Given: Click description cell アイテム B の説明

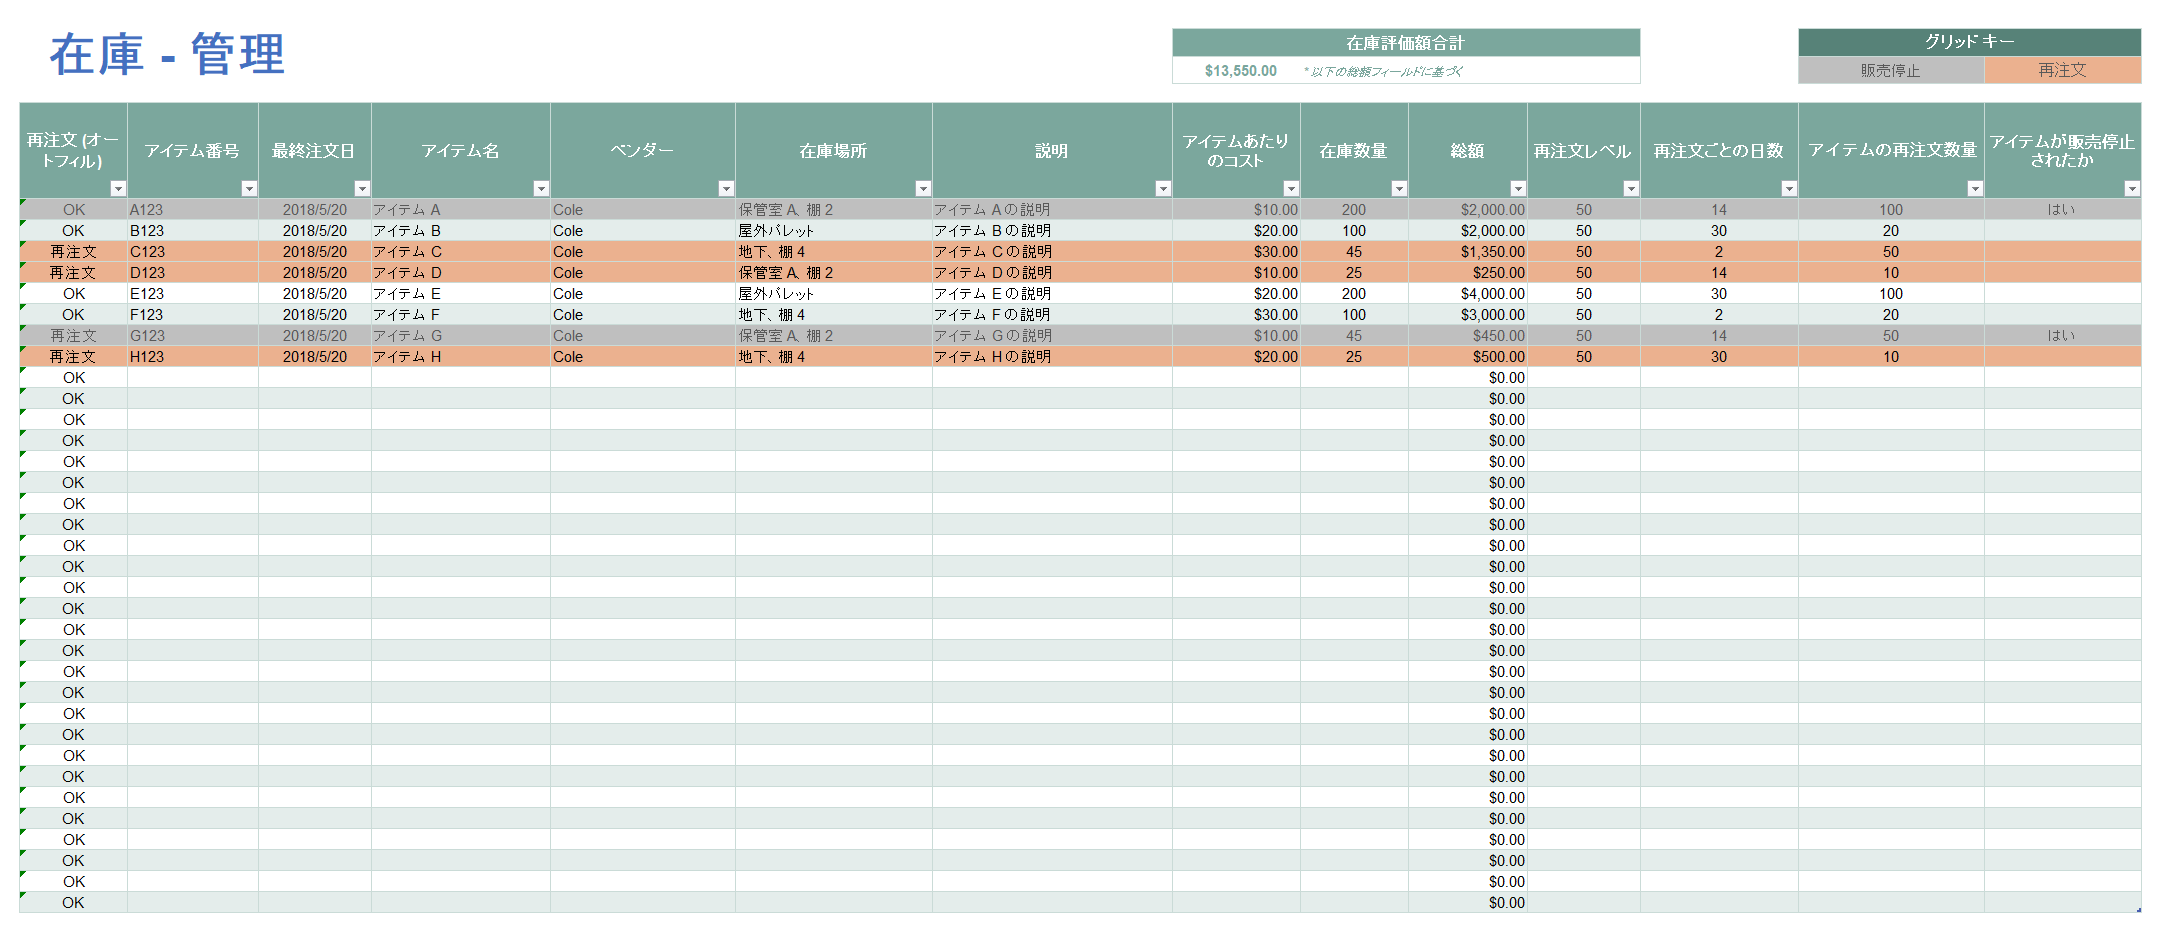Looking at the screenshot, I should 1052,231.
